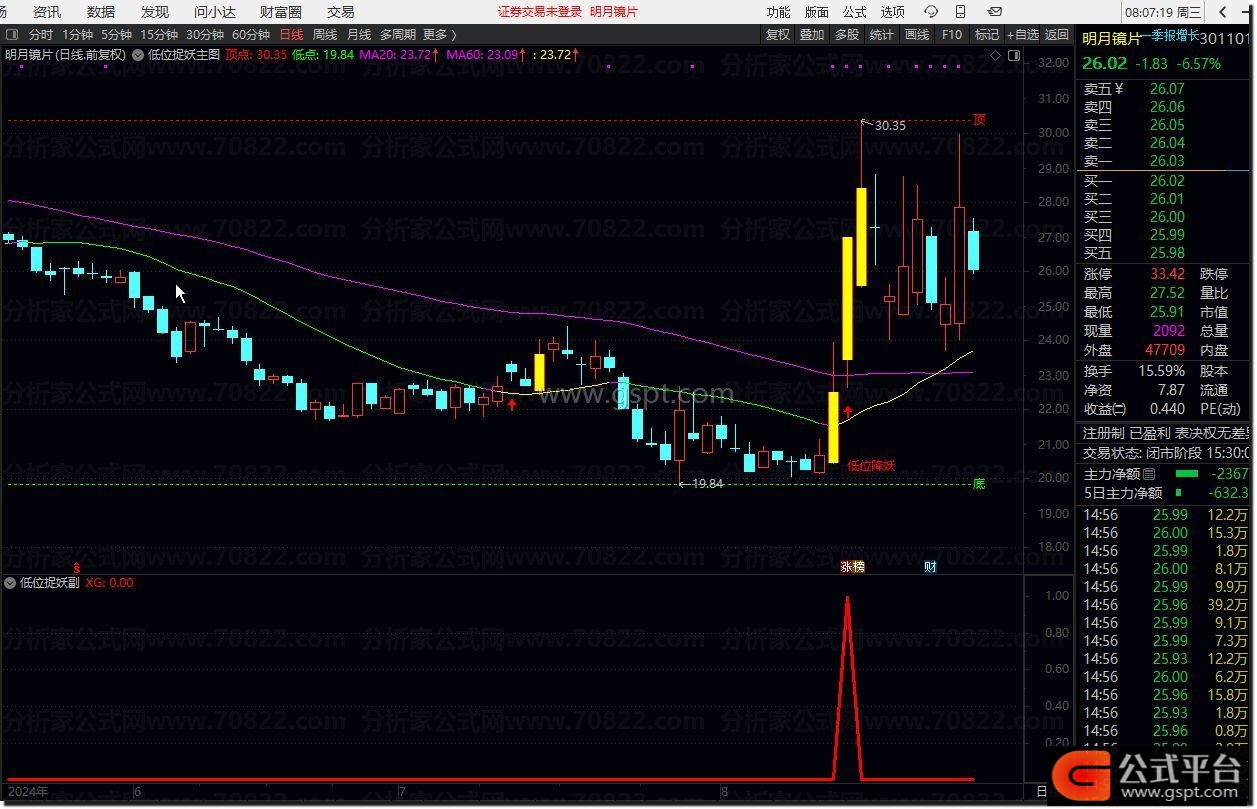Click the chat bubble message icon
Screen dimensions: 1257x809
[x=931, y=12]
